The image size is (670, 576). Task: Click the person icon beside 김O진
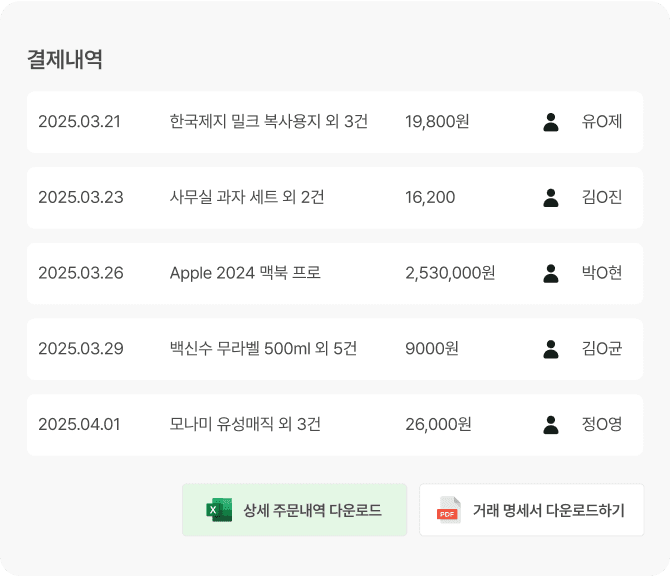551,198
